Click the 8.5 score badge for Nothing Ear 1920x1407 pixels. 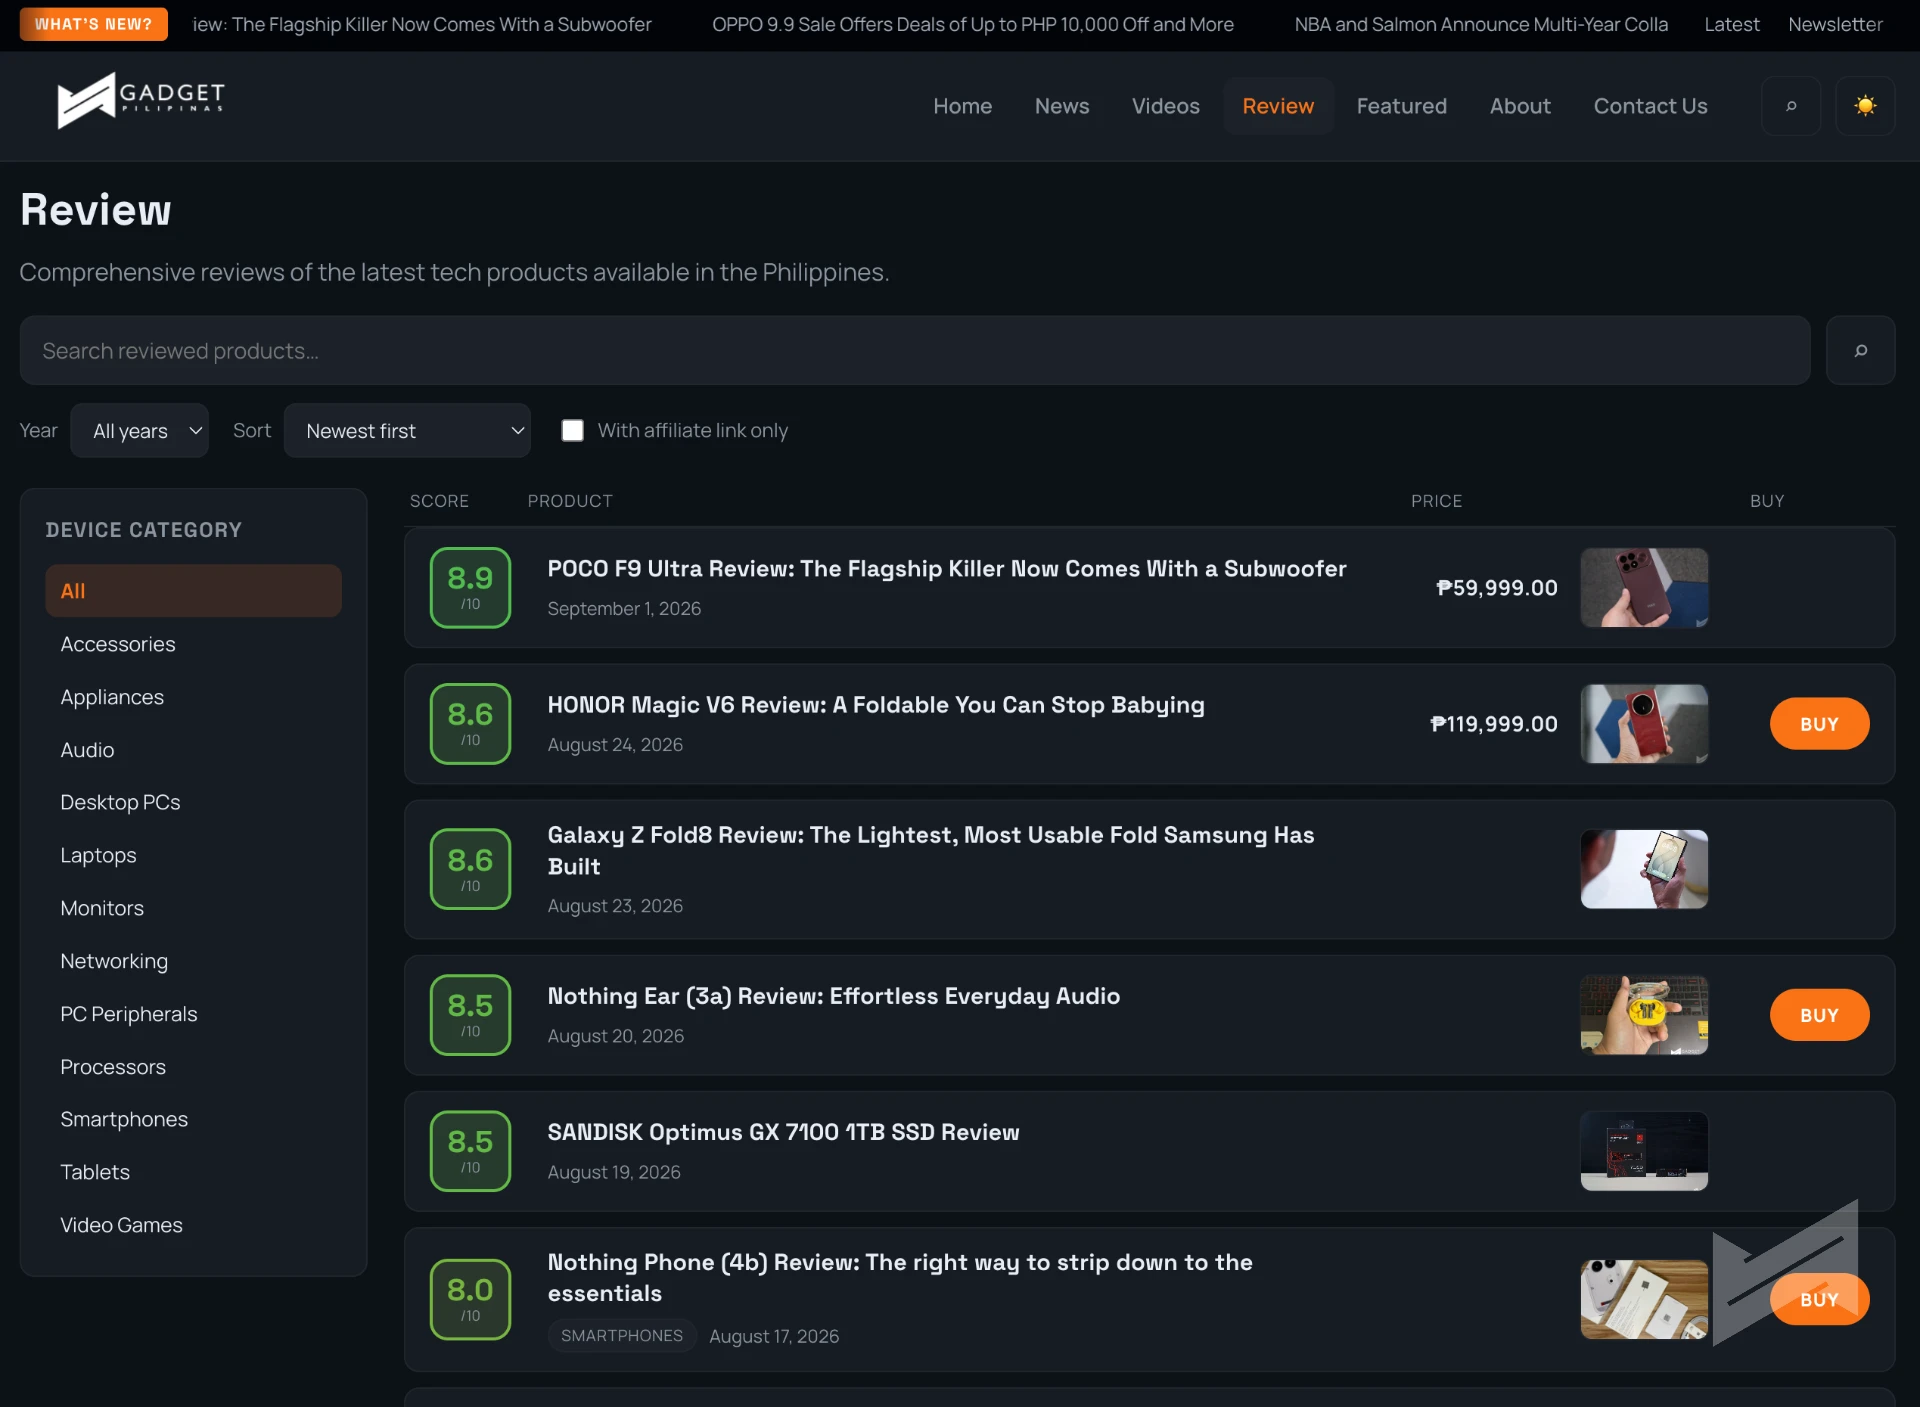pos(470,1015)
